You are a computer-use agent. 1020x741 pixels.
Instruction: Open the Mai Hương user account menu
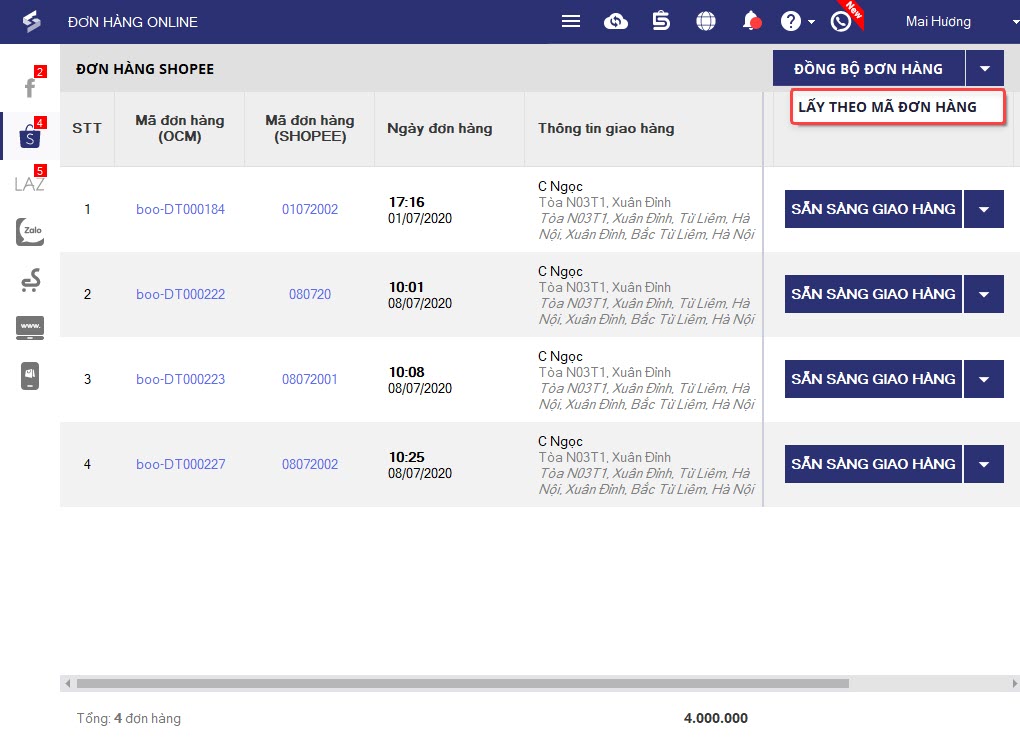pyautogui.click(x=938, y=21)
